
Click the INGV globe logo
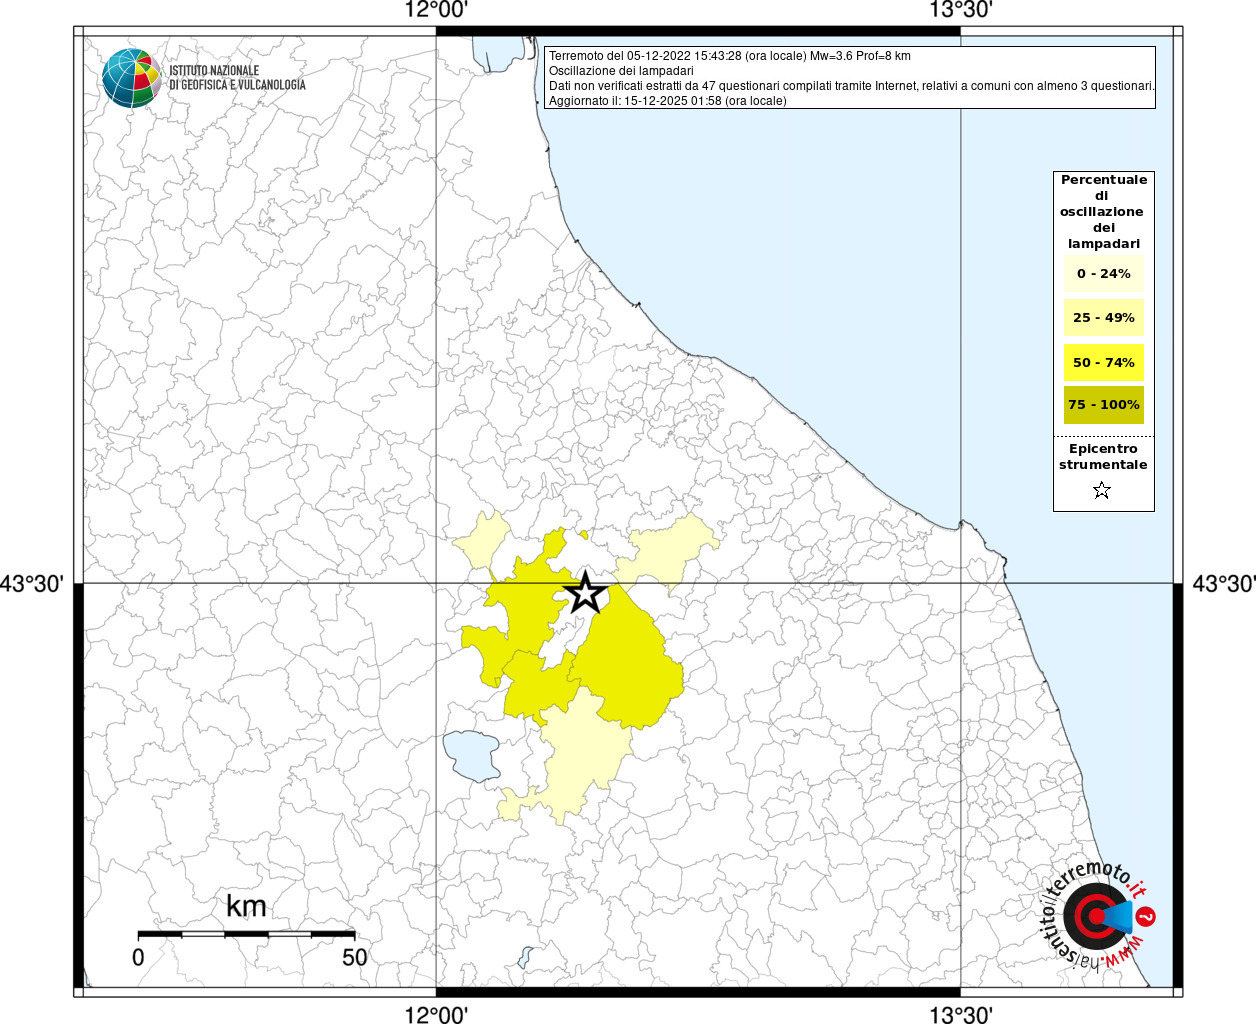point(131,78)
